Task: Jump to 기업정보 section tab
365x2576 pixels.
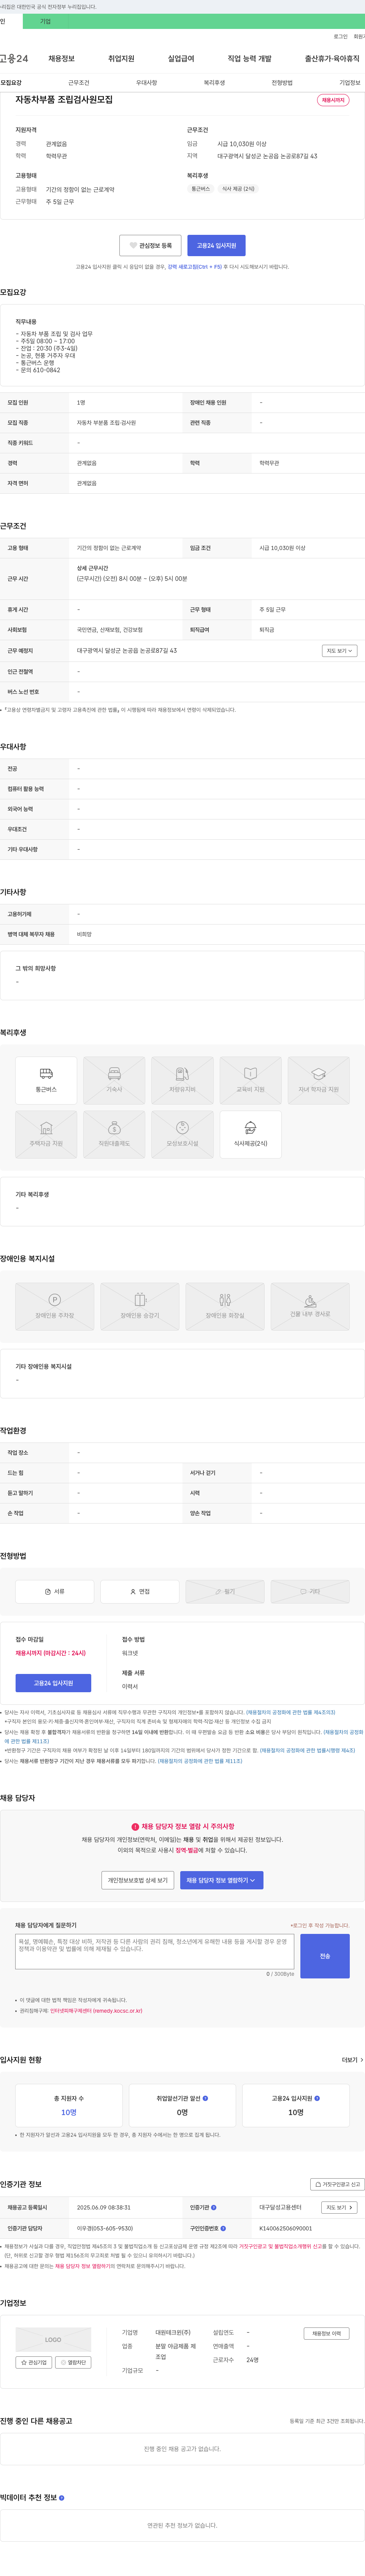Action: click(x=350, y=83)
